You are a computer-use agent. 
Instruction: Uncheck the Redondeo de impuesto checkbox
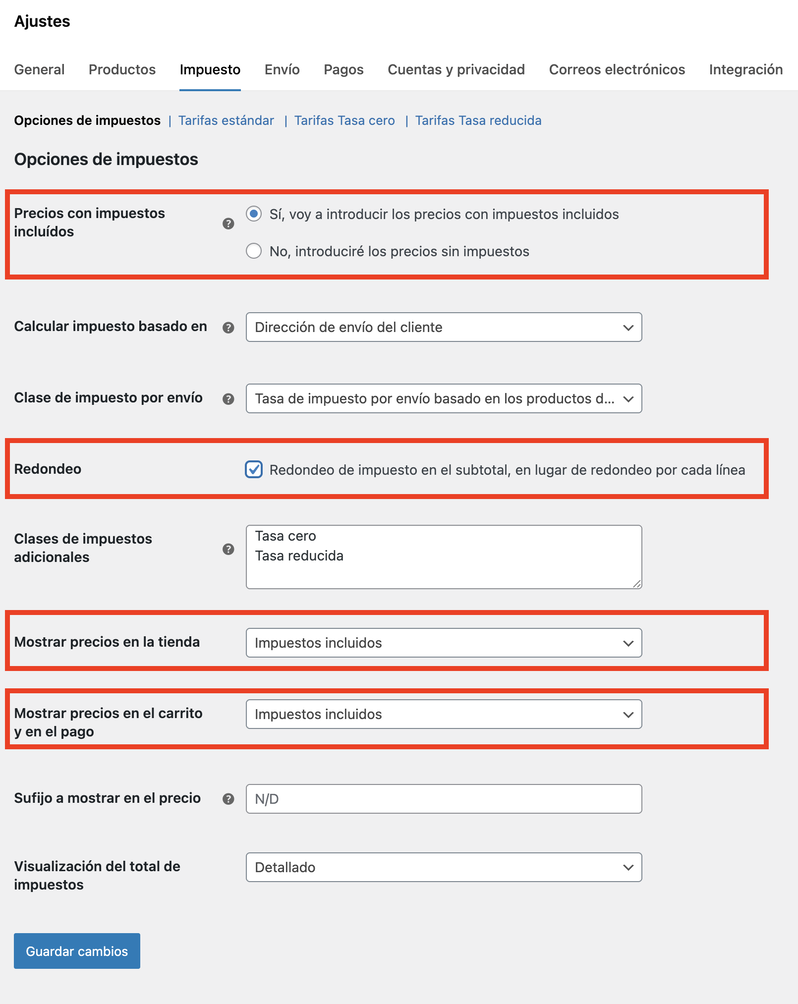tap(253, 468)
